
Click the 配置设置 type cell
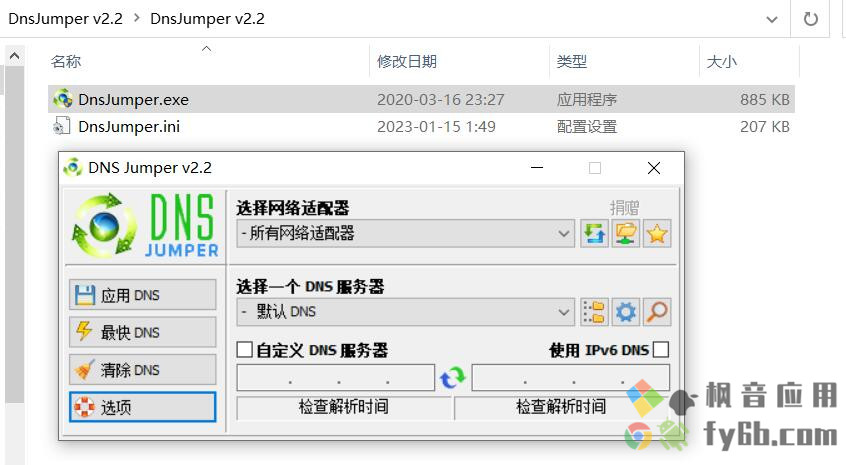[586, 126]
